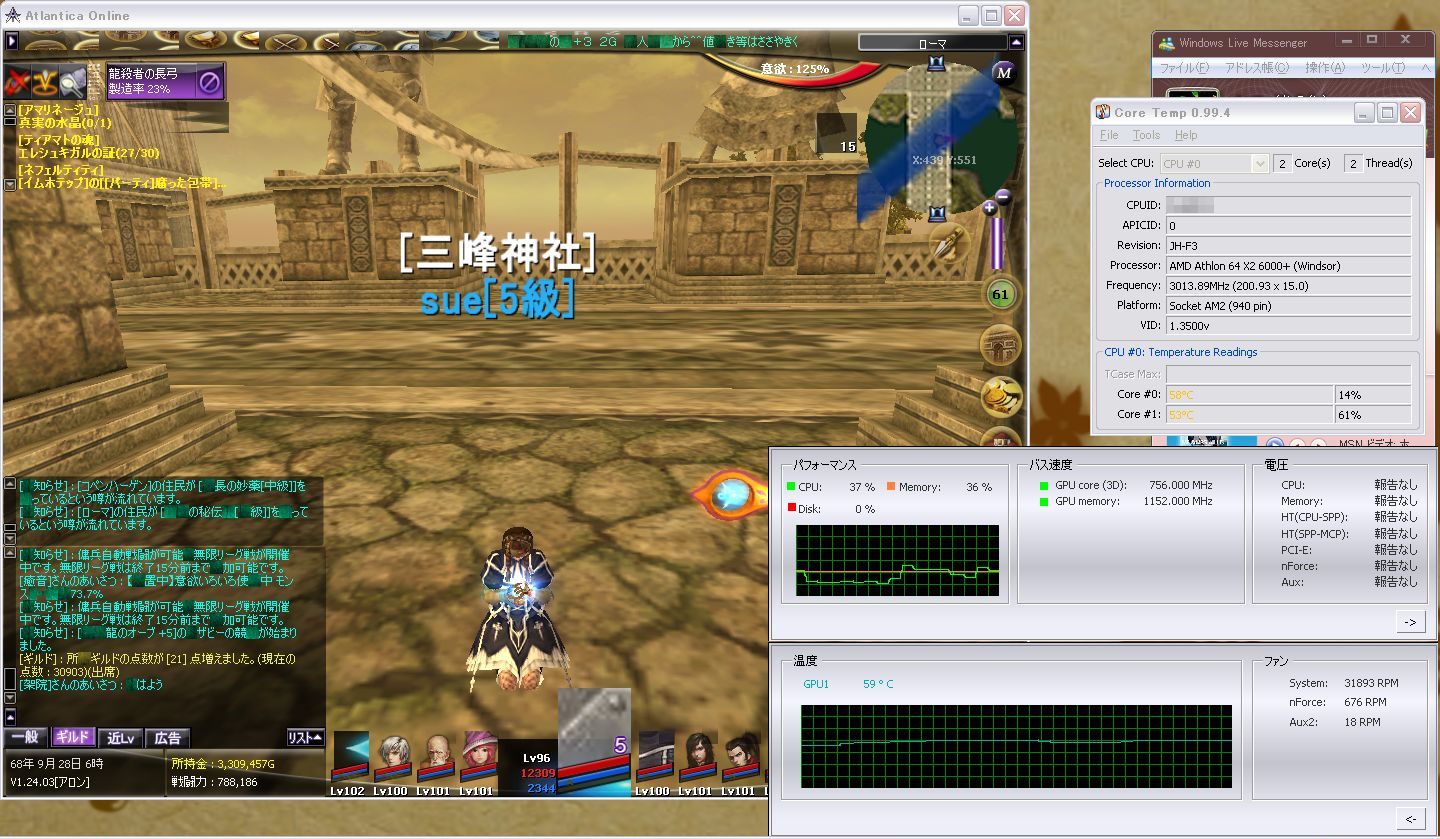The width and height of the screenshot is (1440, 839).
Task: Click the minimap display
Action: (x=941, y=139)
